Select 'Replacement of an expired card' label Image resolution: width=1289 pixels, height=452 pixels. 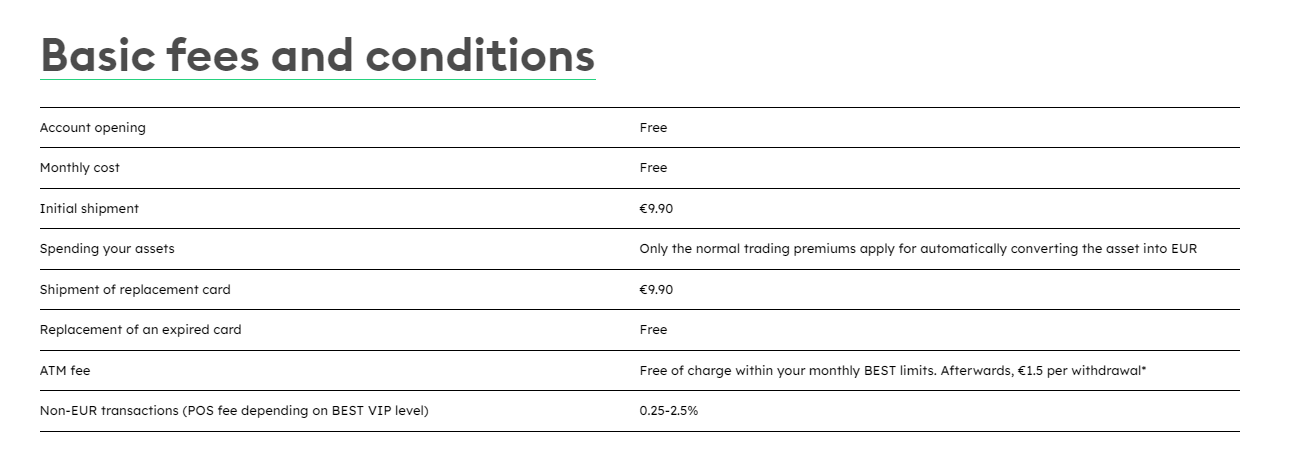click(140, 330)
